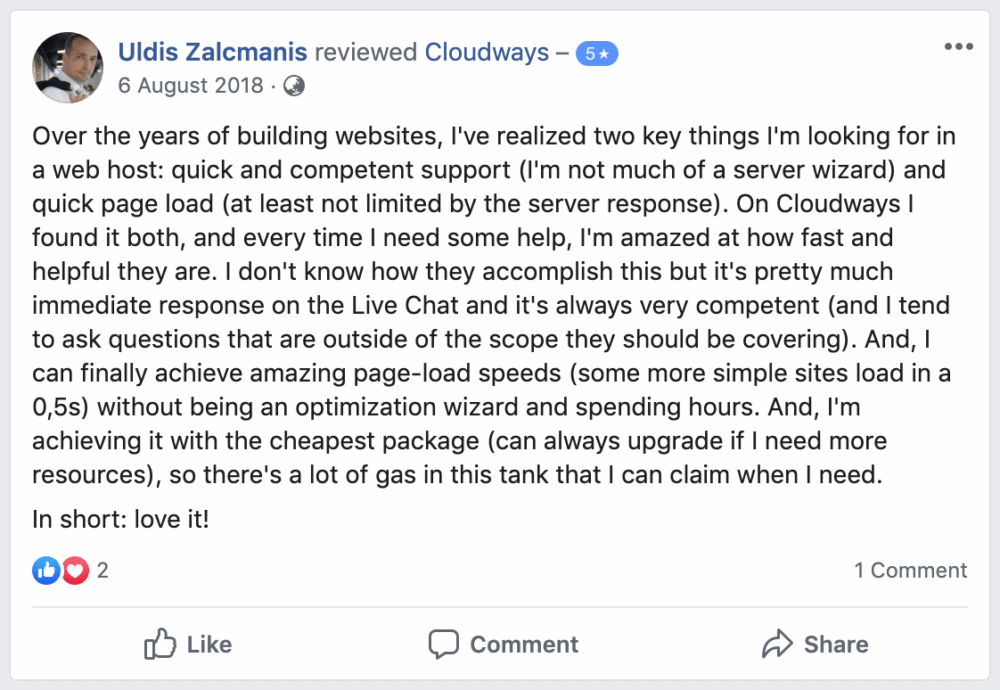The image size is (1000, 690).
Task: Click the speech bubble icon beside Comment
Action: pos(443,644)
